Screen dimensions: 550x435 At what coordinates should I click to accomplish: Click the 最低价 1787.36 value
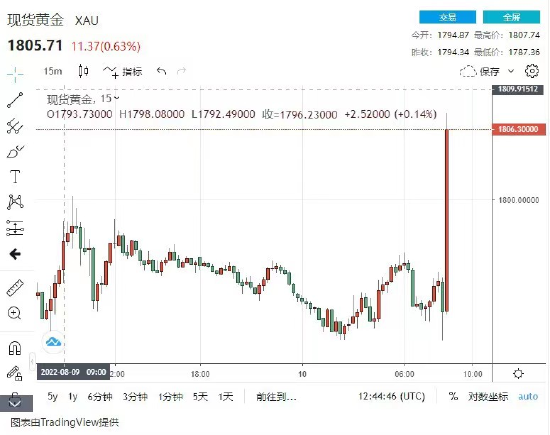tap(524, 52)
